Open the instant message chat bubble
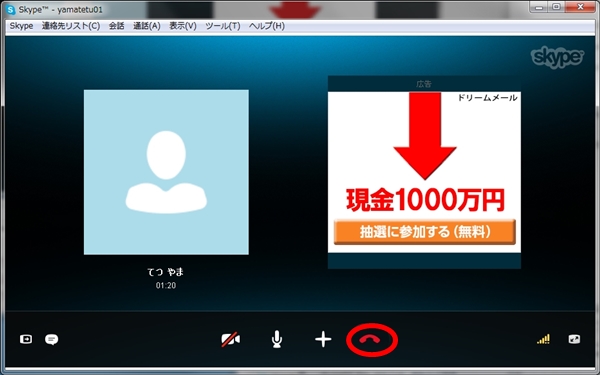 (52, 339)
